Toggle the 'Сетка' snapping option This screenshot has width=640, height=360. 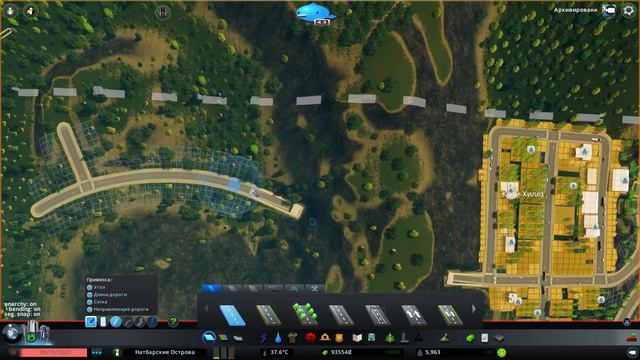[x=97, y=302]
